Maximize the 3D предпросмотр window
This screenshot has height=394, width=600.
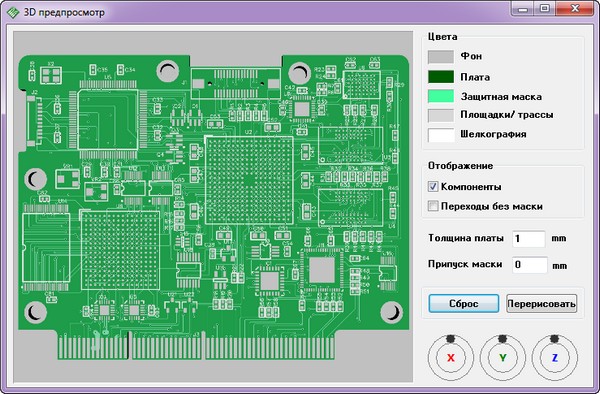pyautogui.click(x=545, y=8)
